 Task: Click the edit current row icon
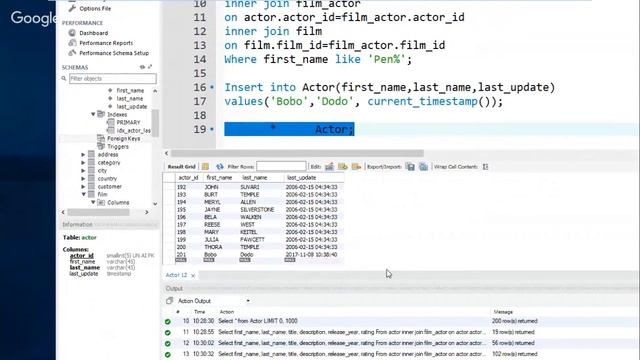329,167
